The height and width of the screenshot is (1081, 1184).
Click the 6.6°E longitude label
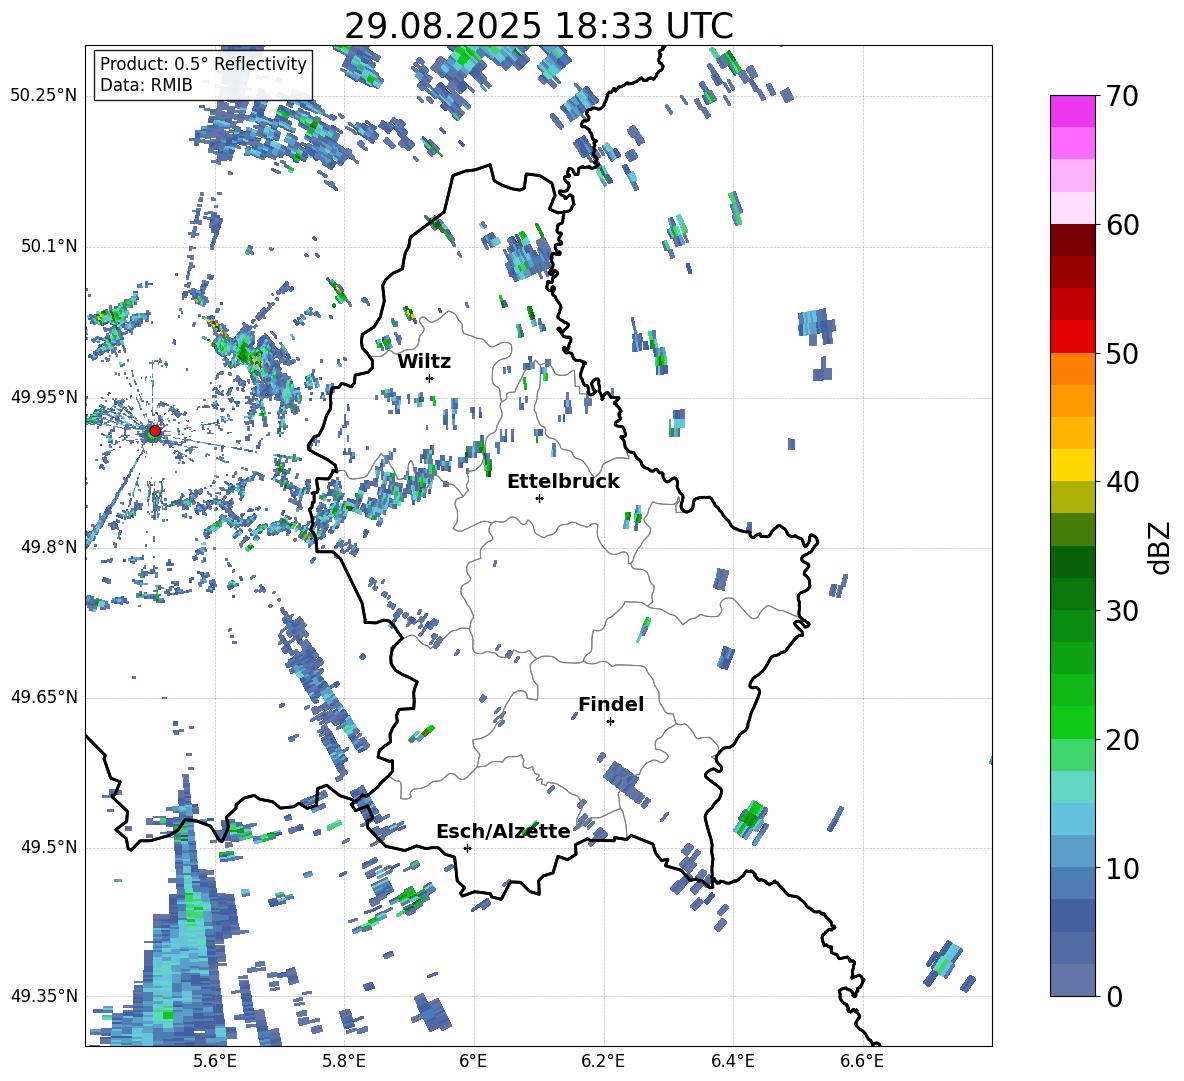862,1061
